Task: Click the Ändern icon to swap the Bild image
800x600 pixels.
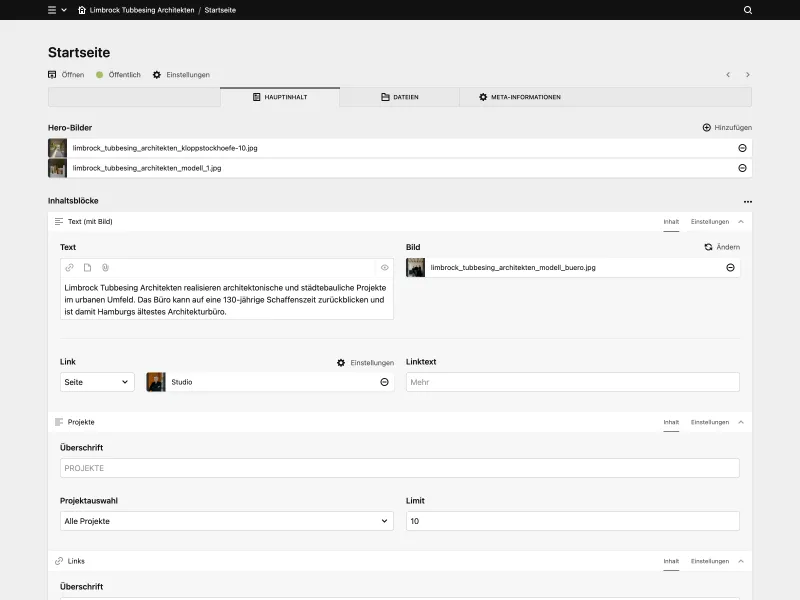Action: pyautogui.click(x=709, y=246)
